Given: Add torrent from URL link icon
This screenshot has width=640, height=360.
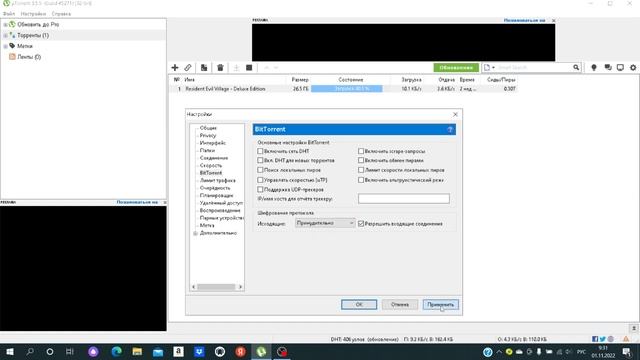Looking at the screenshot, I should point(188,67).
